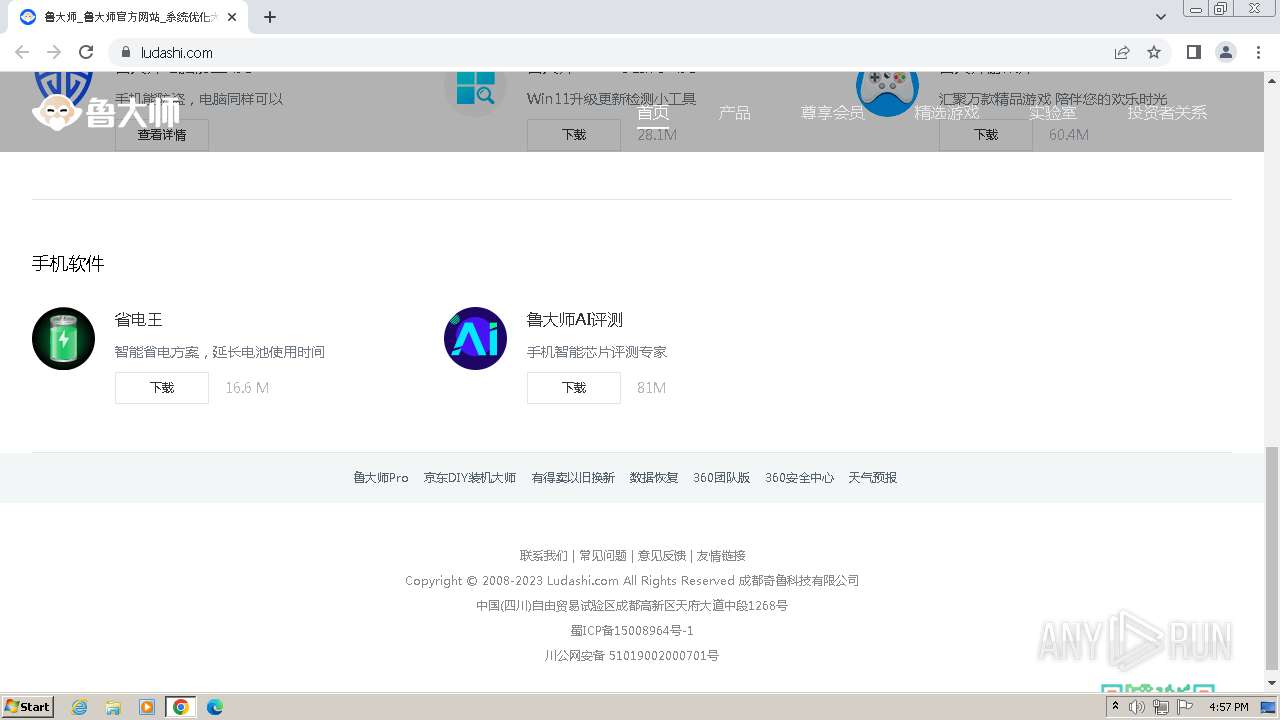Open 友情链接 link
The width and height of the screenshot is (1280, 720).
pyautogui.click(x=721, y=556)
